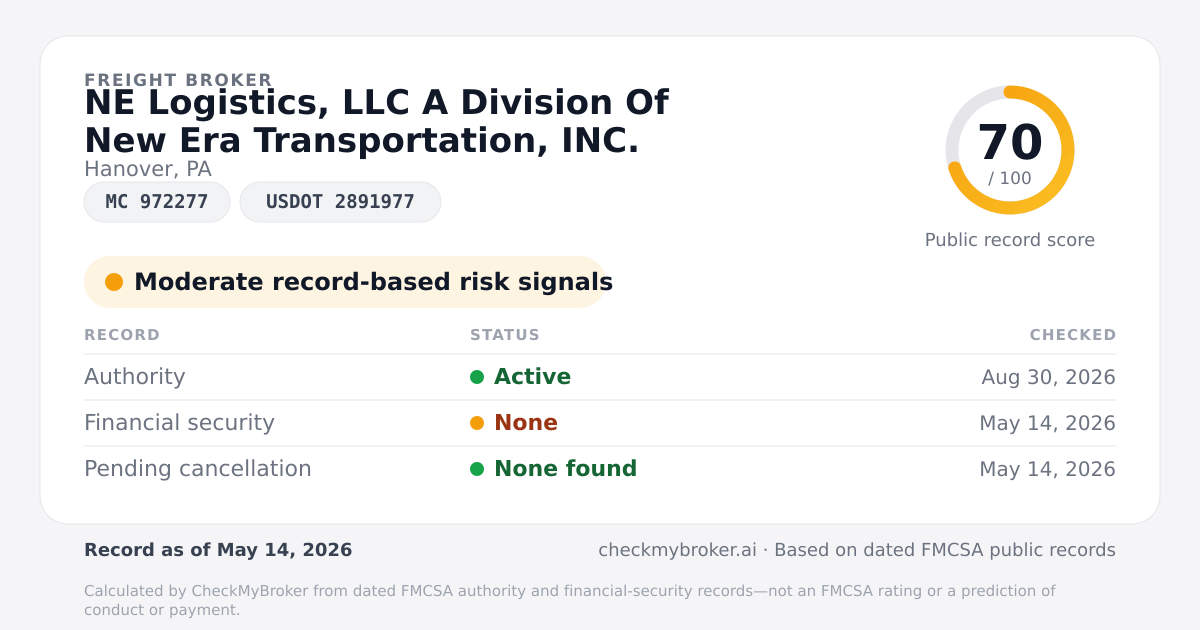Click the Public record score label
Screen dimensions: 1200x630
(1010, 240)
